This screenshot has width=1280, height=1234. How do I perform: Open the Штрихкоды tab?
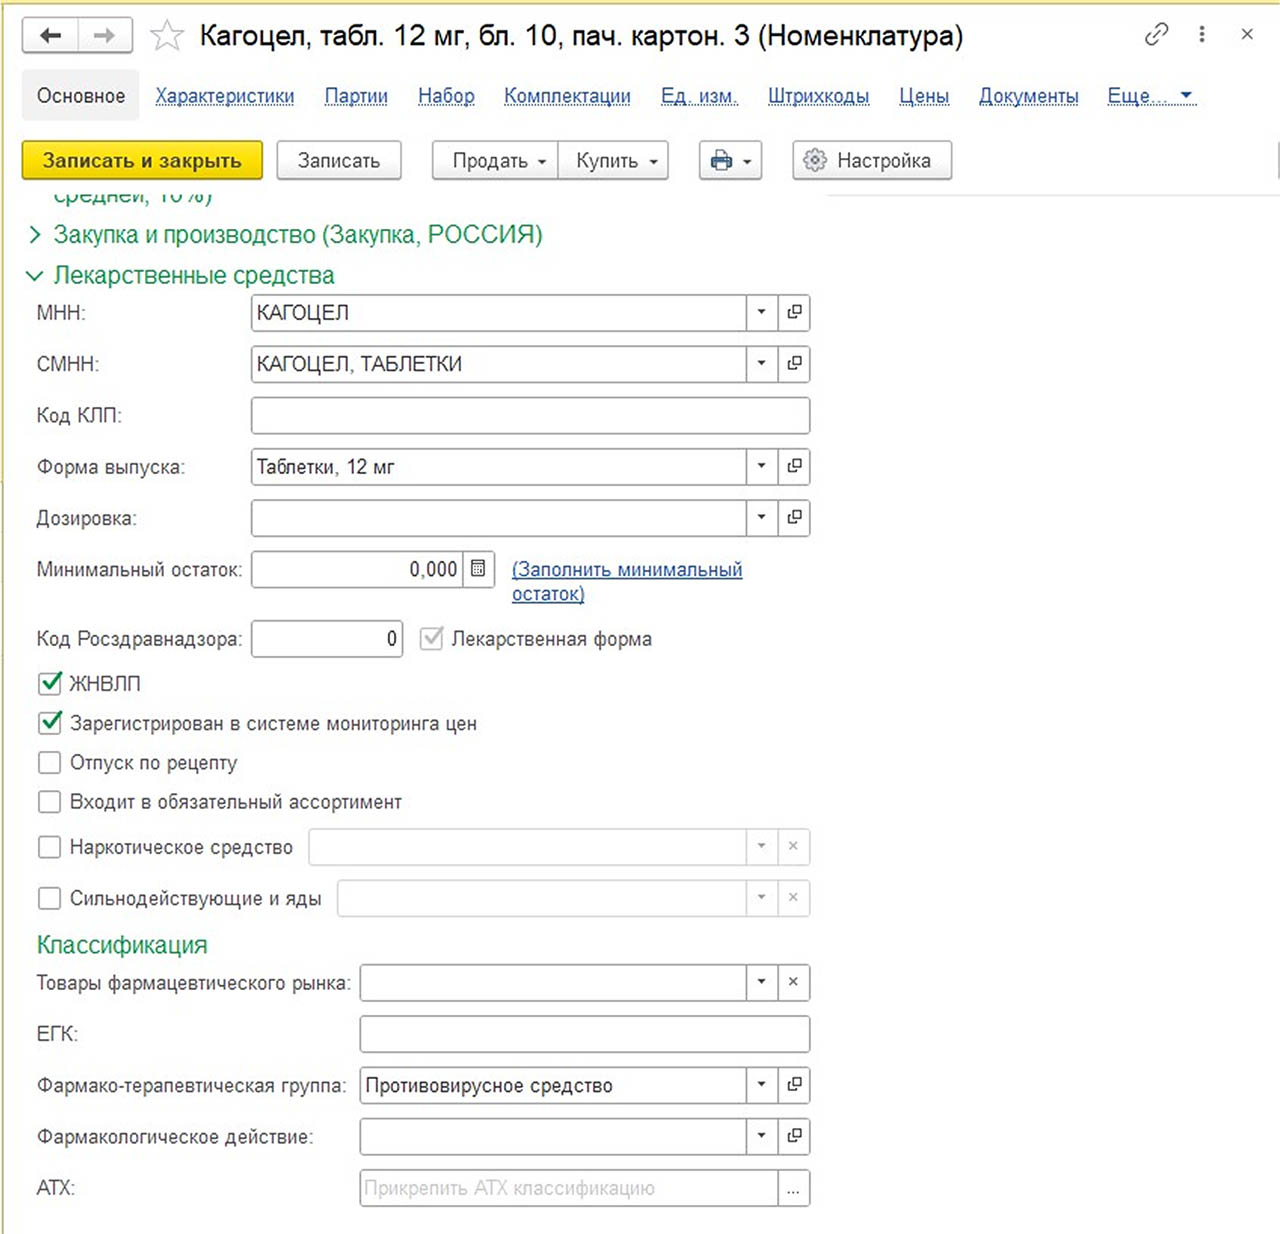coord(818,96)
